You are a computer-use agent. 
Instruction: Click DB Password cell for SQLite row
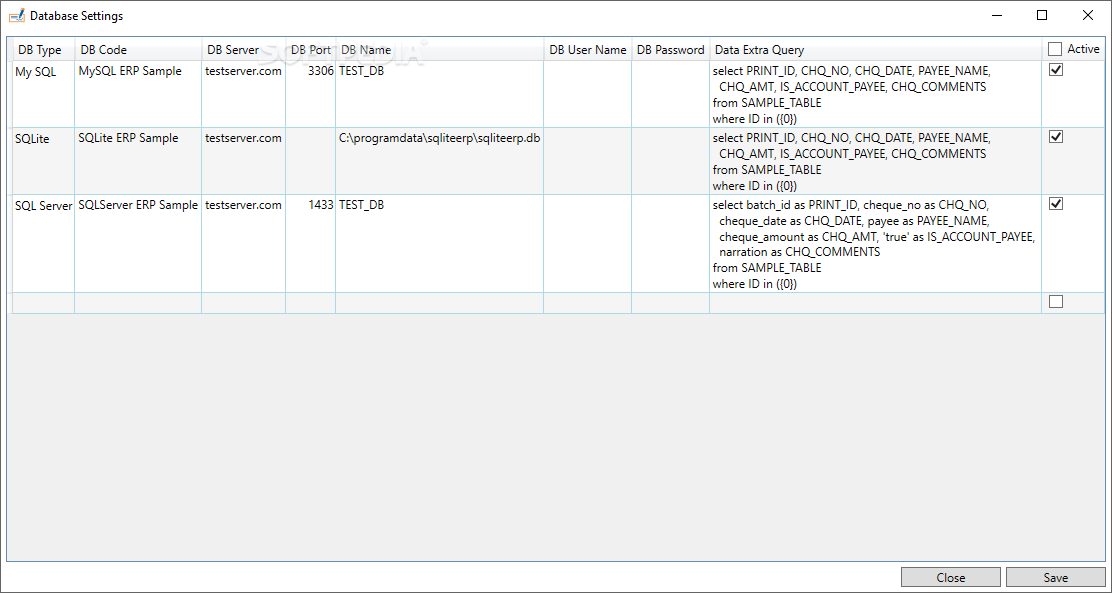pos(670,160)
